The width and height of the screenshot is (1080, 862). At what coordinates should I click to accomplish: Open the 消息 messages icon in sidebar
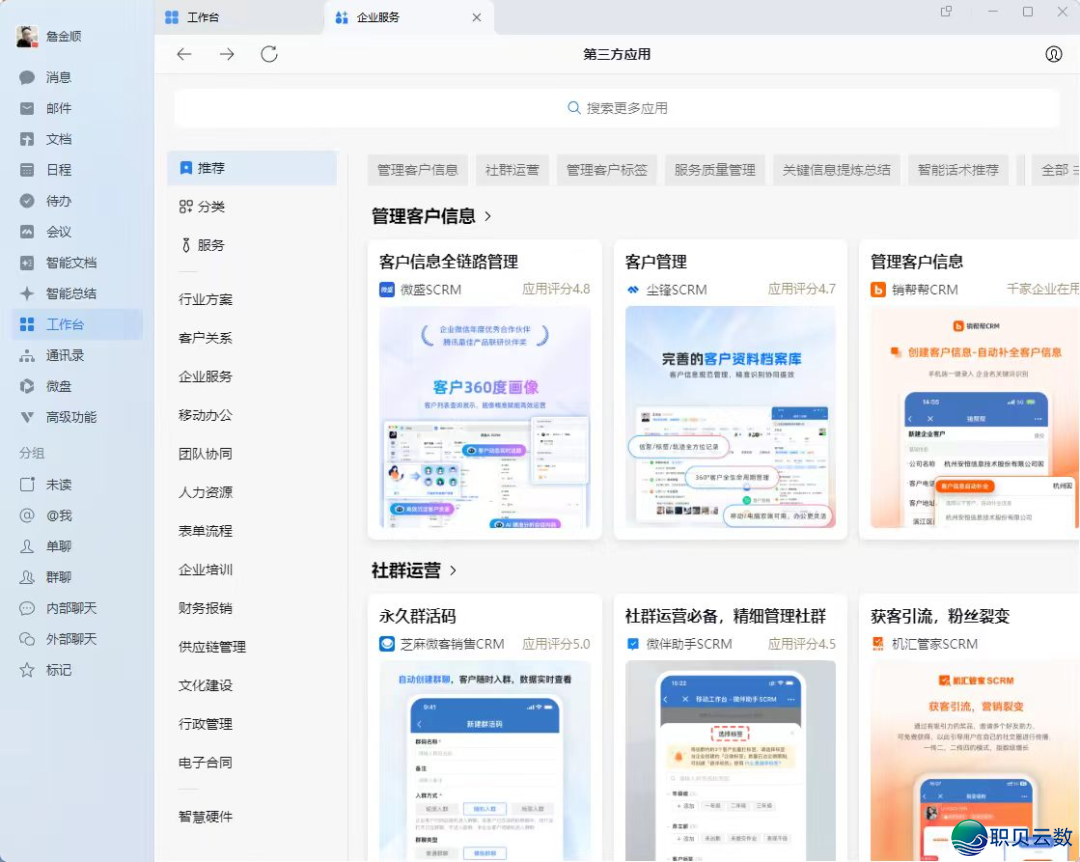[x=27, y=77]
